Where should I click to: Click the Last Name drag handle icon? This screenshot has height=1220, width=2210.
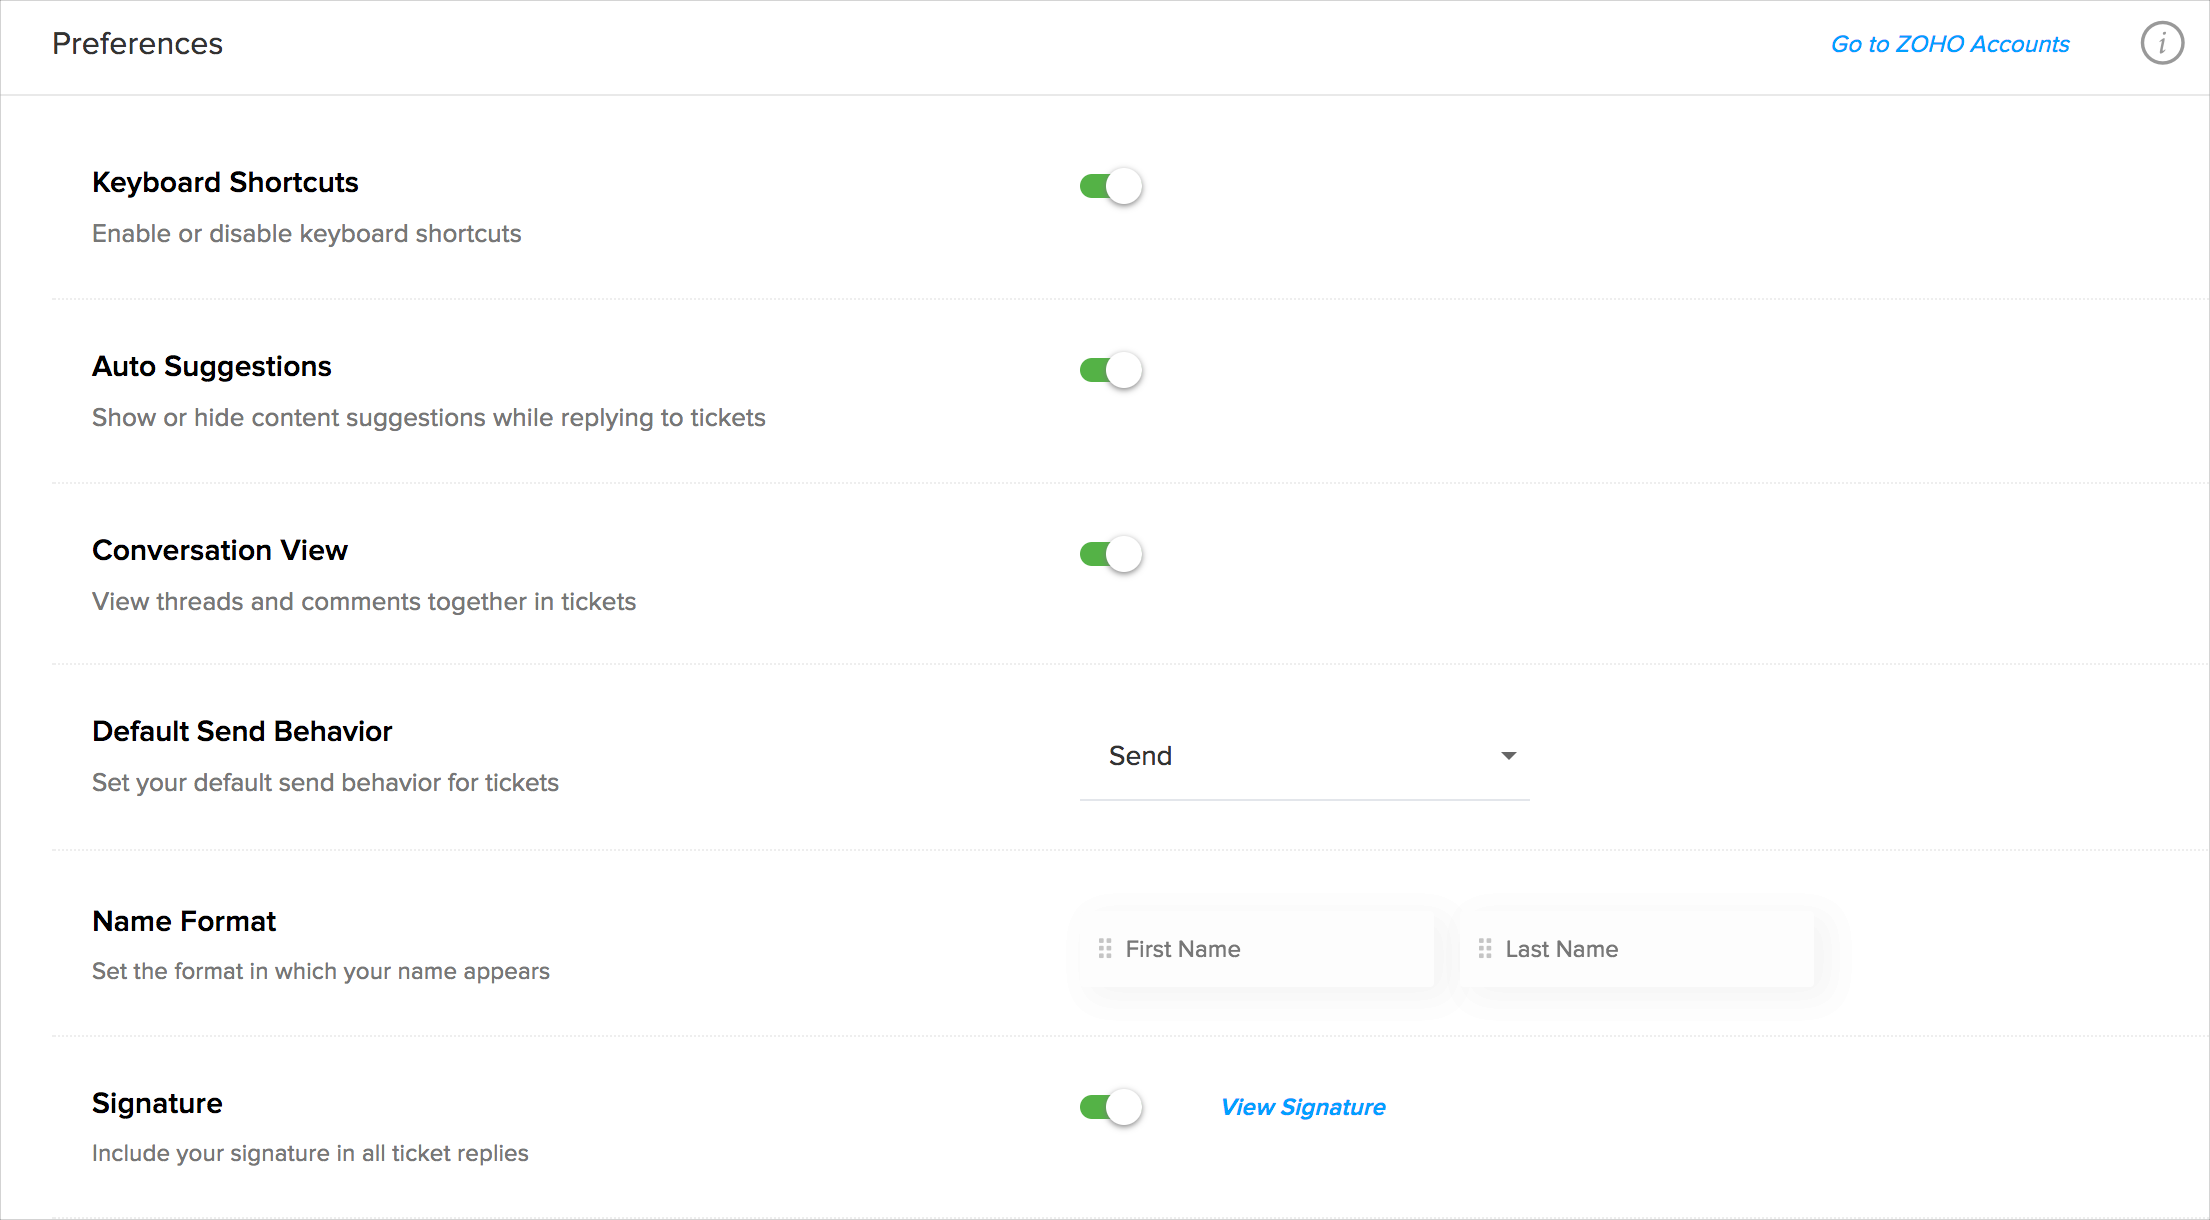(x=1484, y=948)
